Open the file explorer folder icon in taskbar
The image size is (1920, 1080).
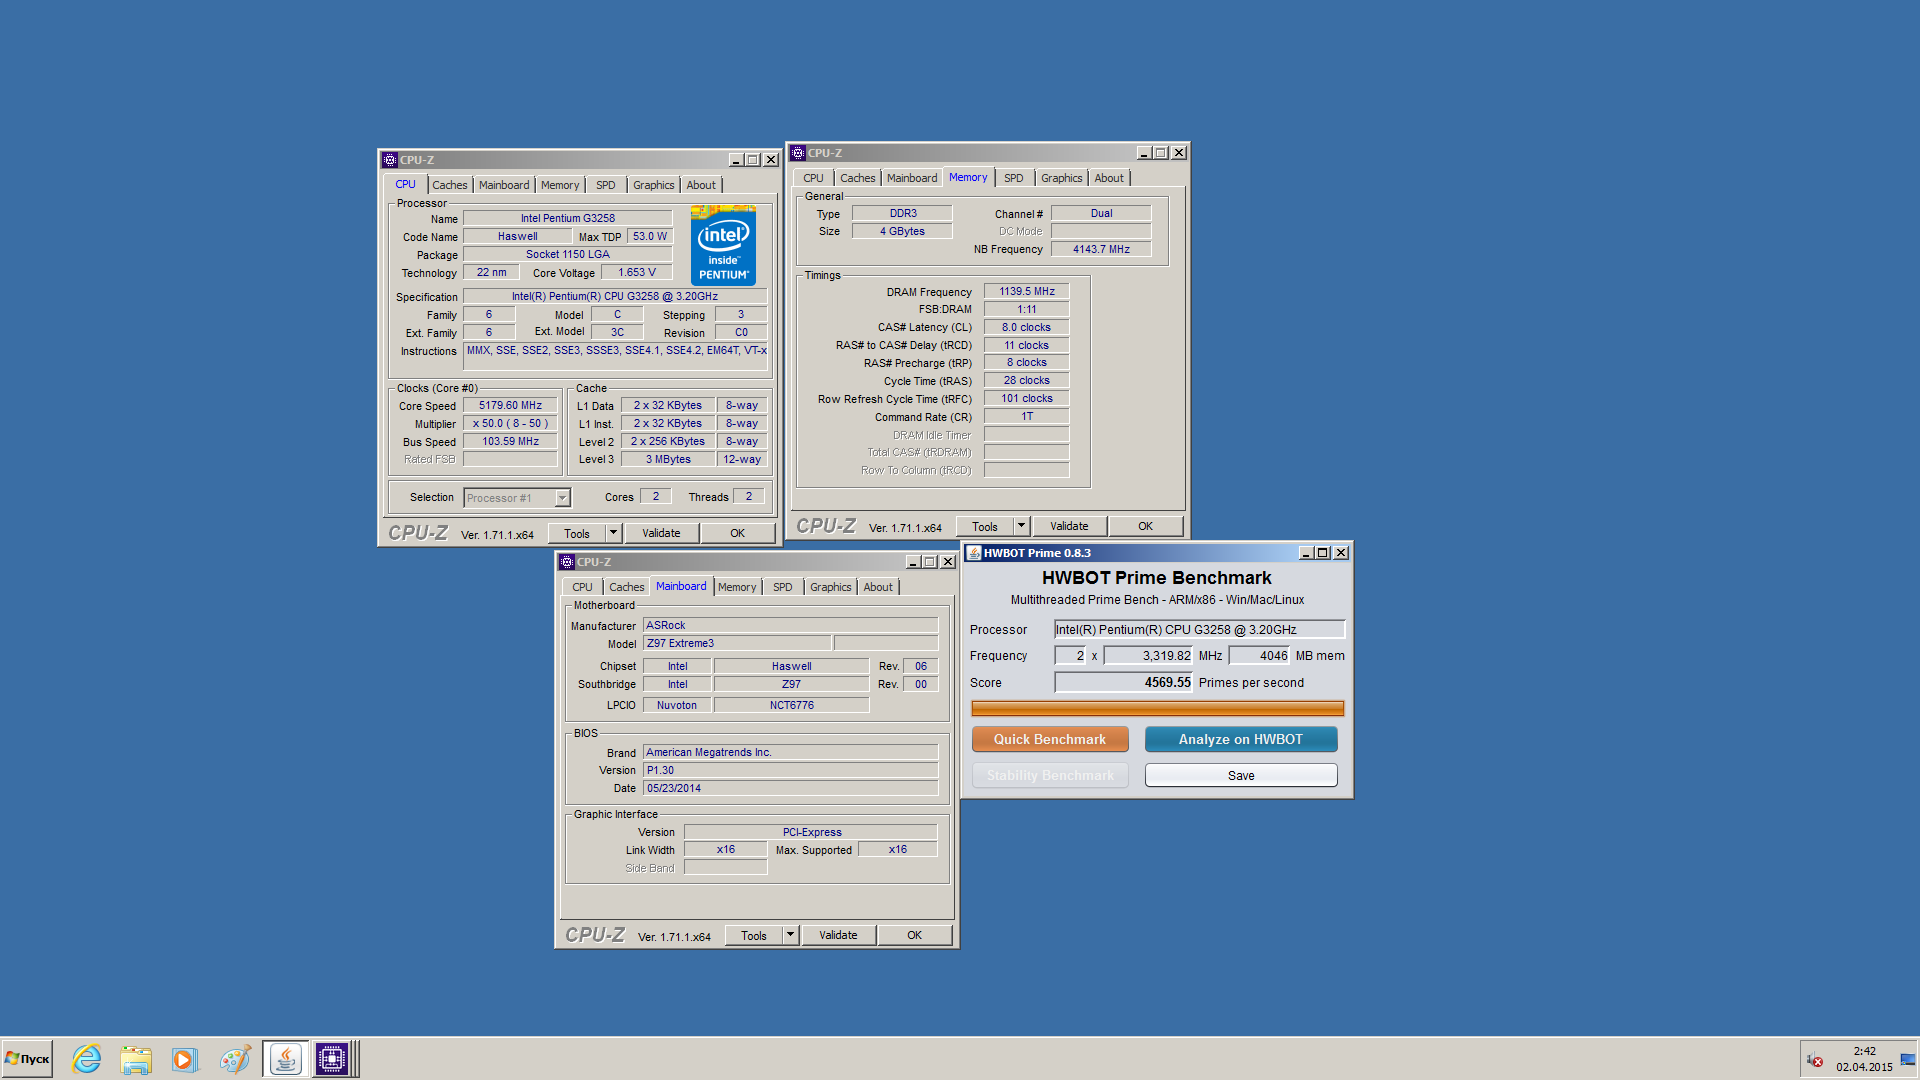click(136, 1059)
